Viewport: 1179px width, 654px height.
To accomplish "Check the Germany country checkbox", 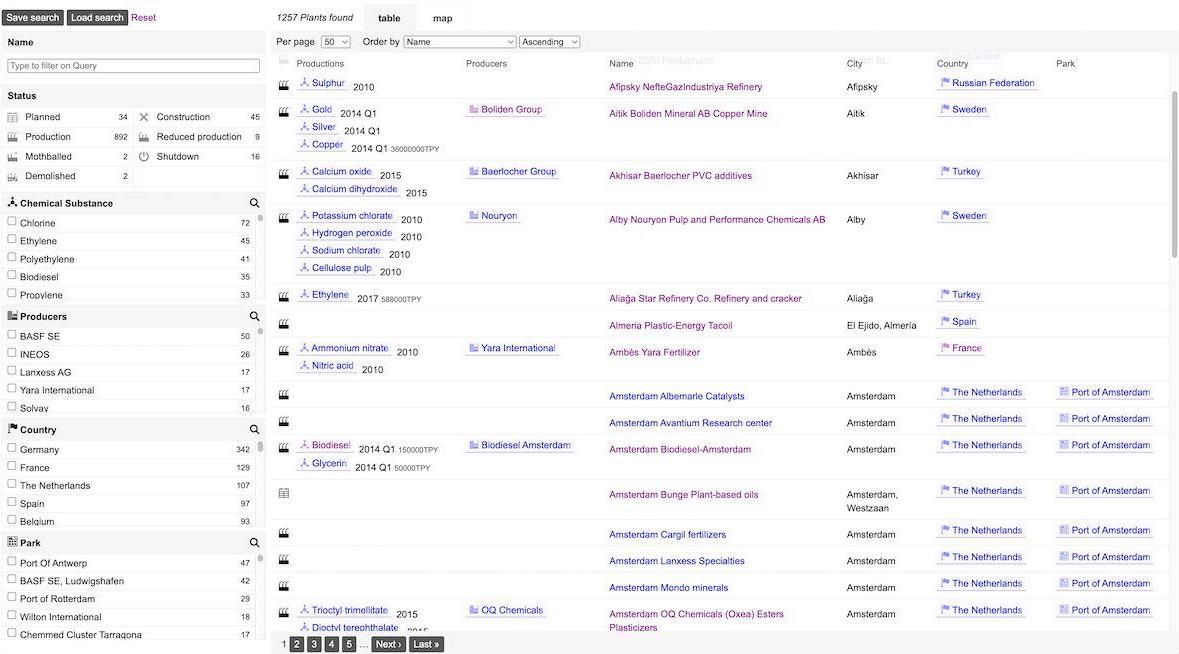I will (x=10, y=447).
